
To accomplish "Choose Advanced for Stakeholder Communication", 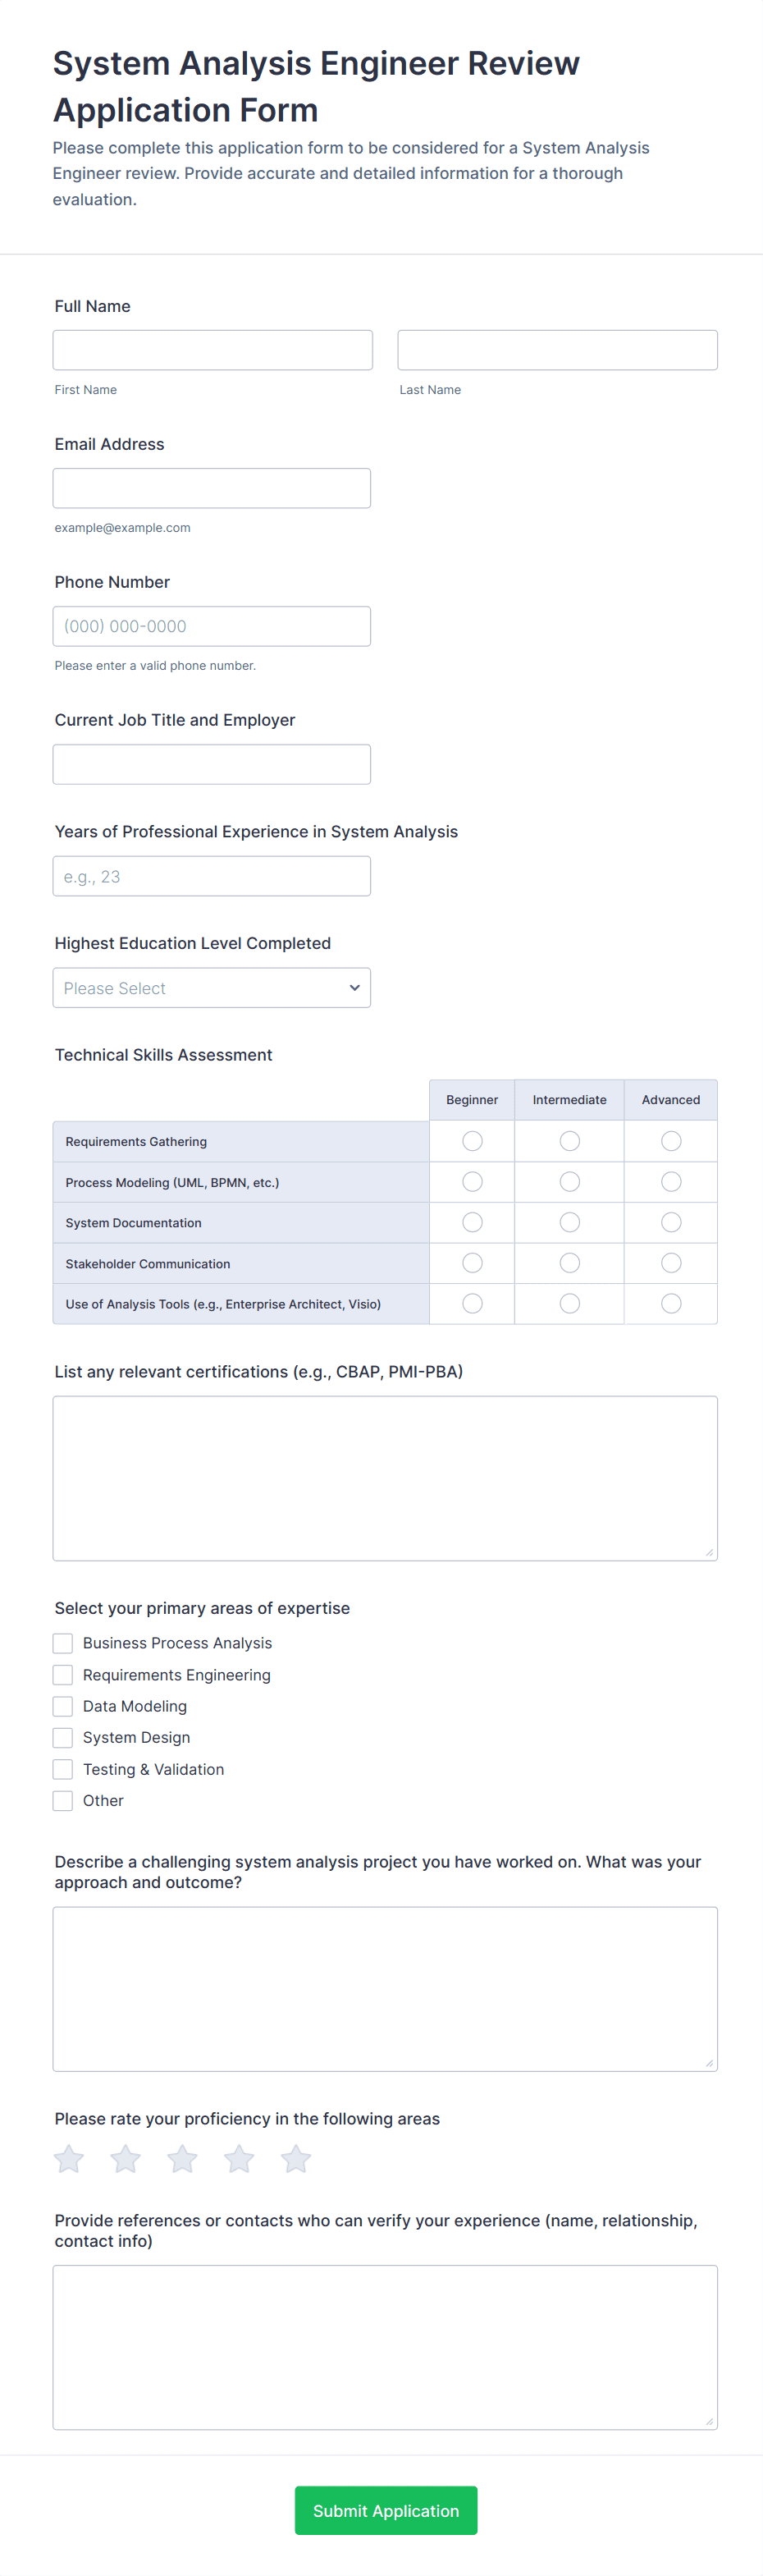I will [x=671, y=1263].
